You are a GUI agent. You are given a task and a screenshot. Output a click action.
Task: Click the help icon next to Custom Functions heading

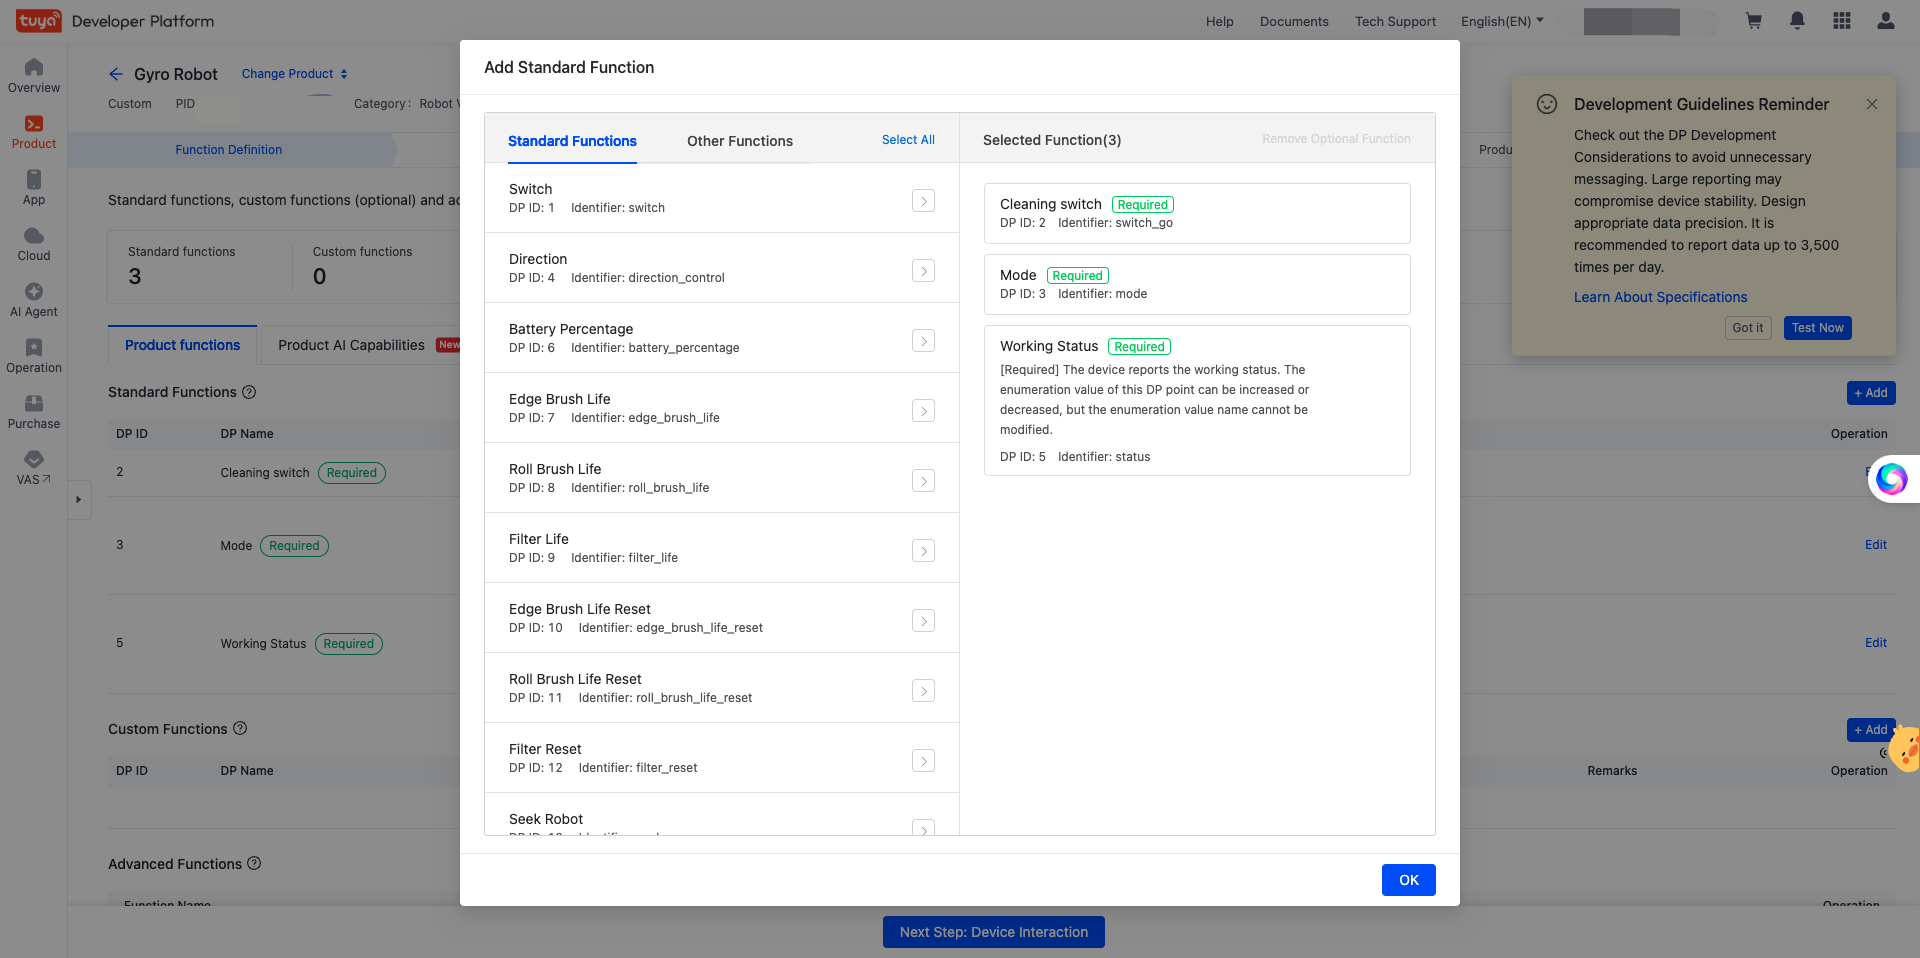coord(240,729)
